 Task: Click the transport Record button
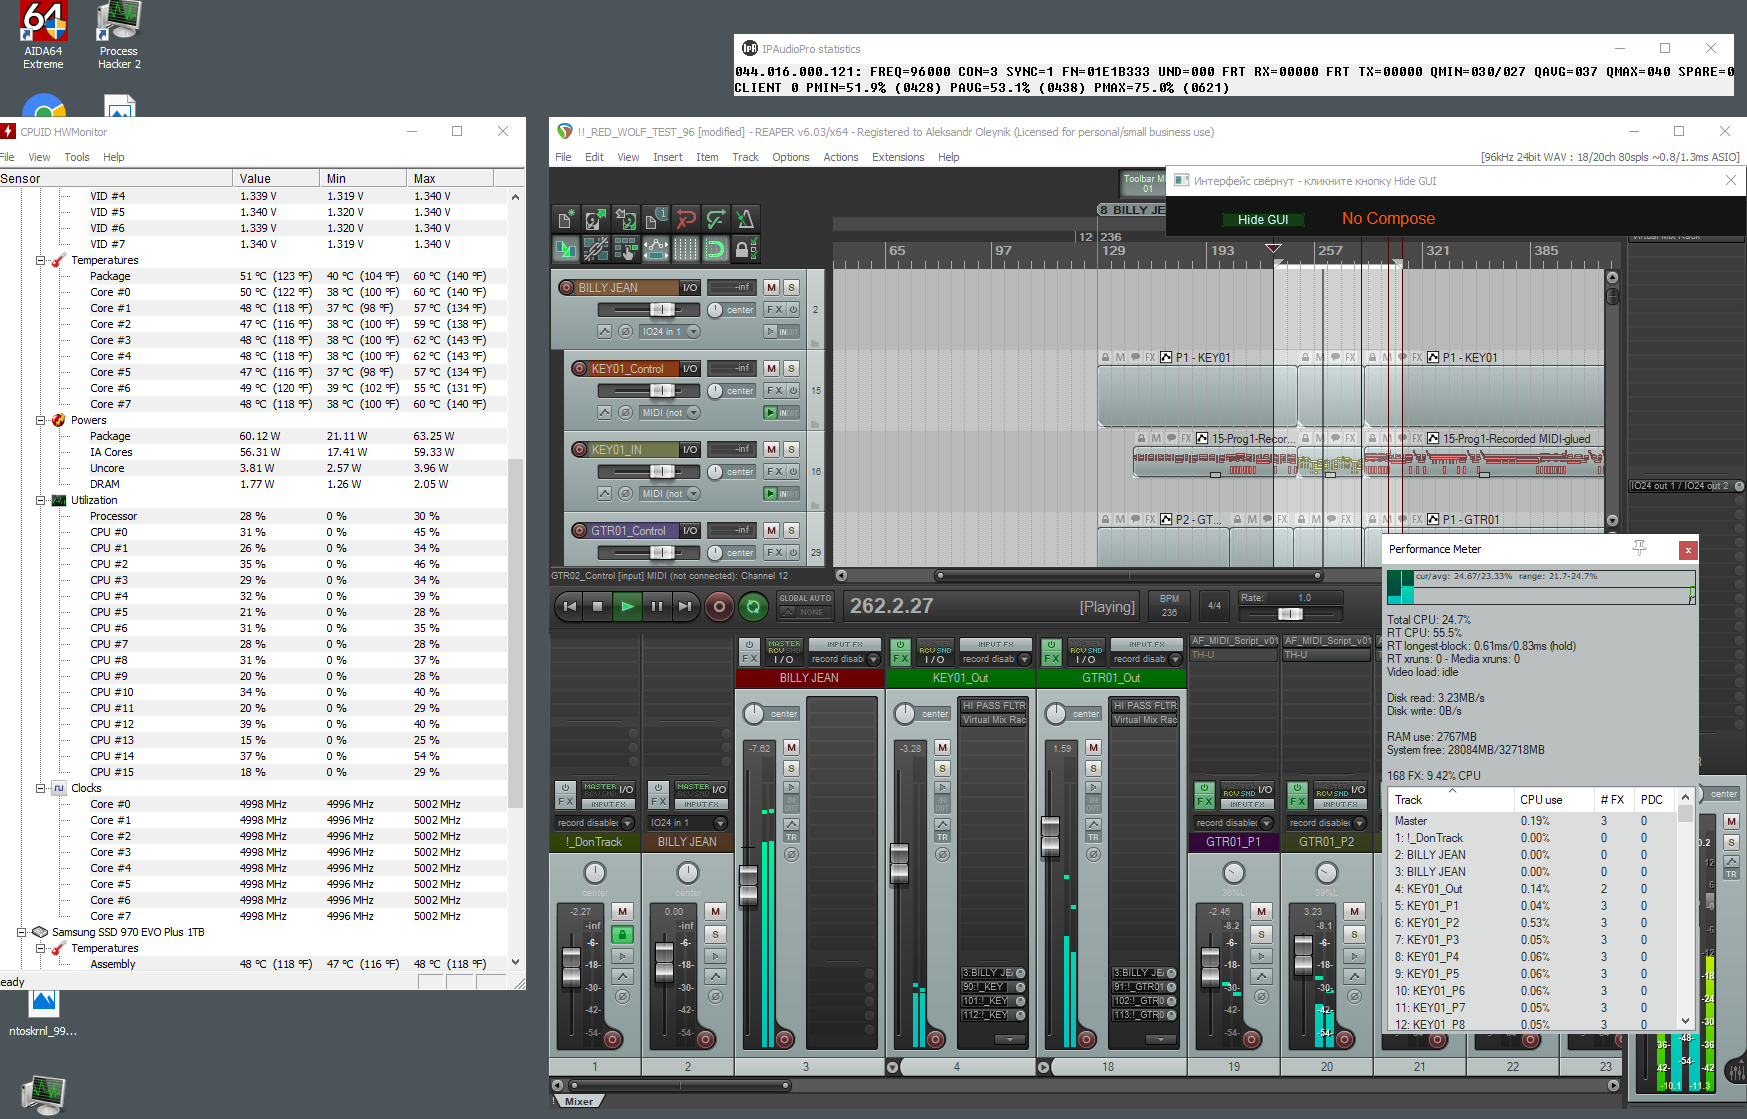click(x=719, y=606)
